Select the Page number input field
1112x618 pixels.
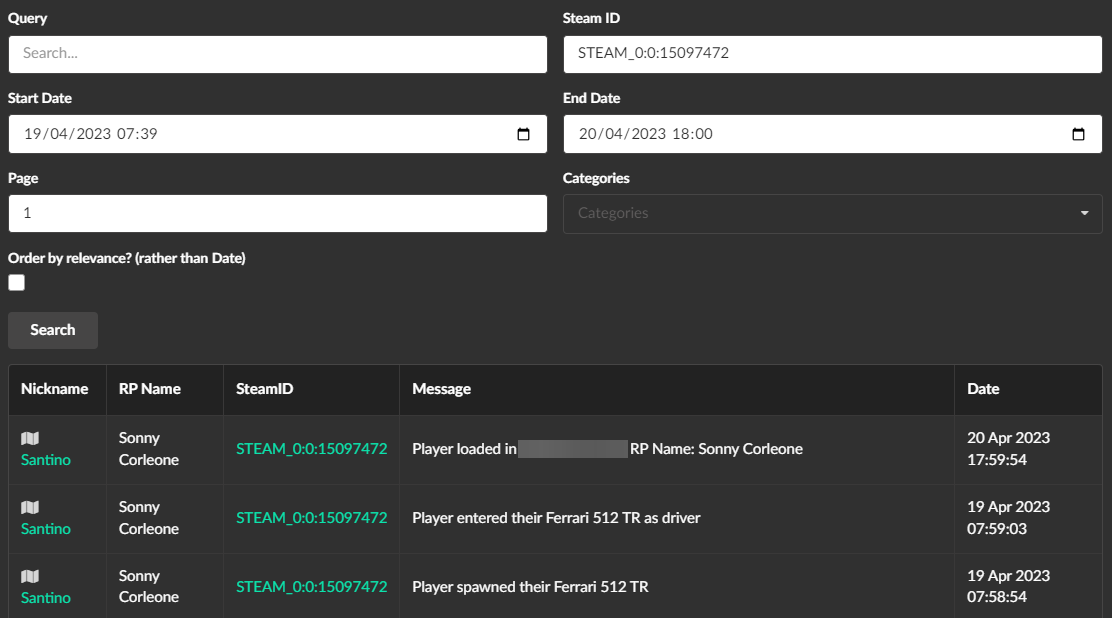[x=278, y=213]
